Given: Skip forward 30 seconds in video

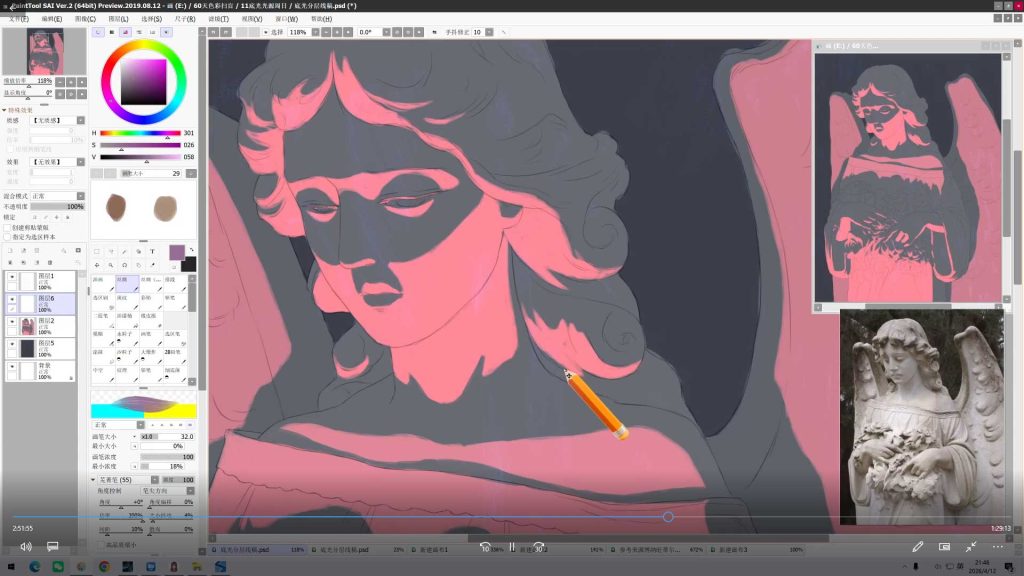Looking at the screenshot, I should pyautogui.click(x=539, y=547).
